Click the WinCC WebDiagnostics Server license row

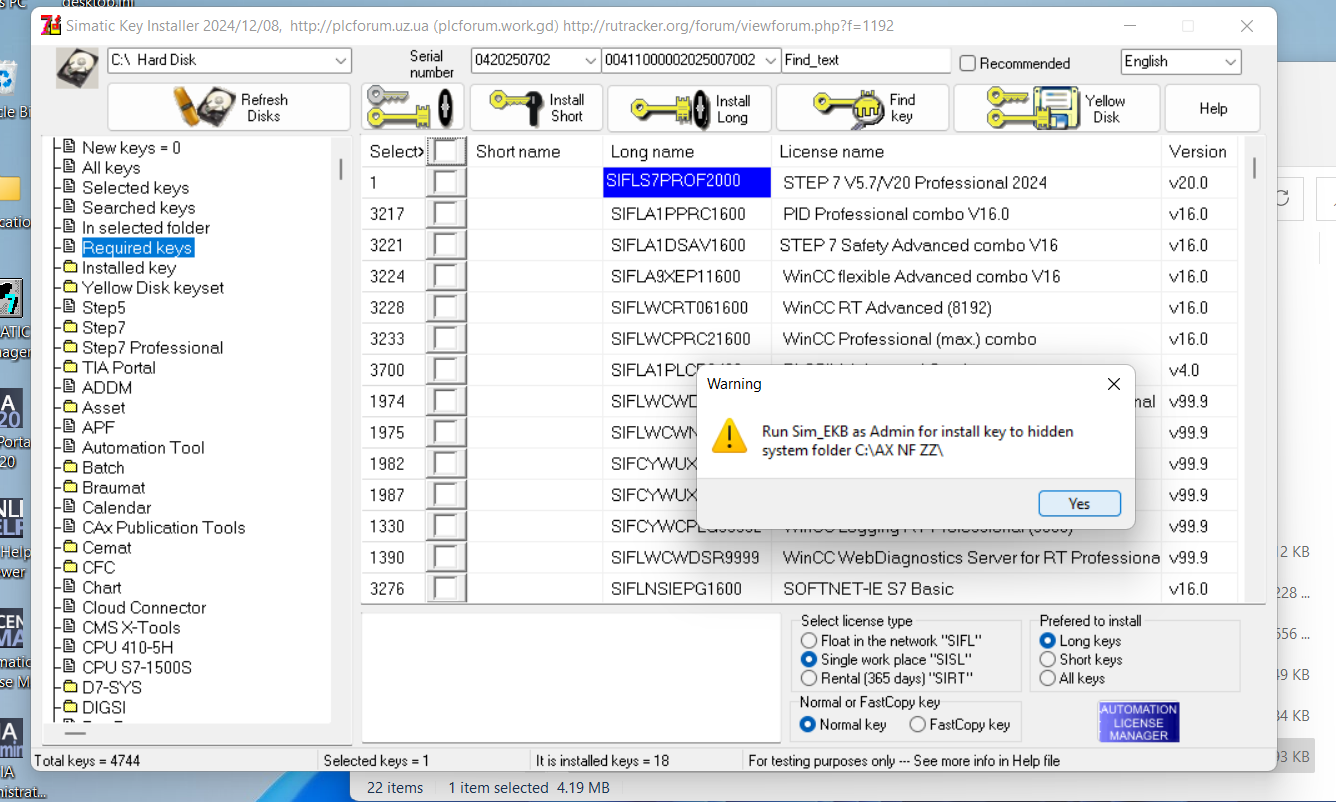click(x=971, y=558)
